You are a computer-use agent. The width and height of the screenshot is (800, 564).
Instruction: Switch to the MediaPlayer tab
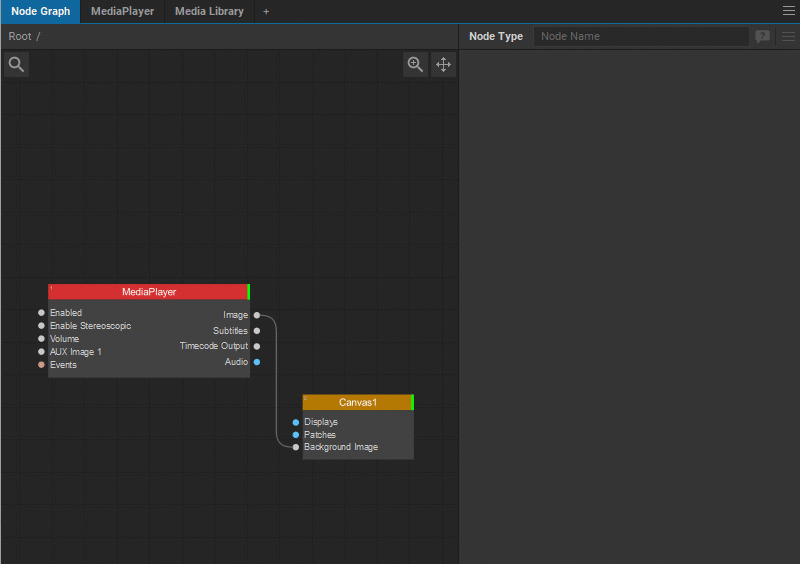pos(122,11)
